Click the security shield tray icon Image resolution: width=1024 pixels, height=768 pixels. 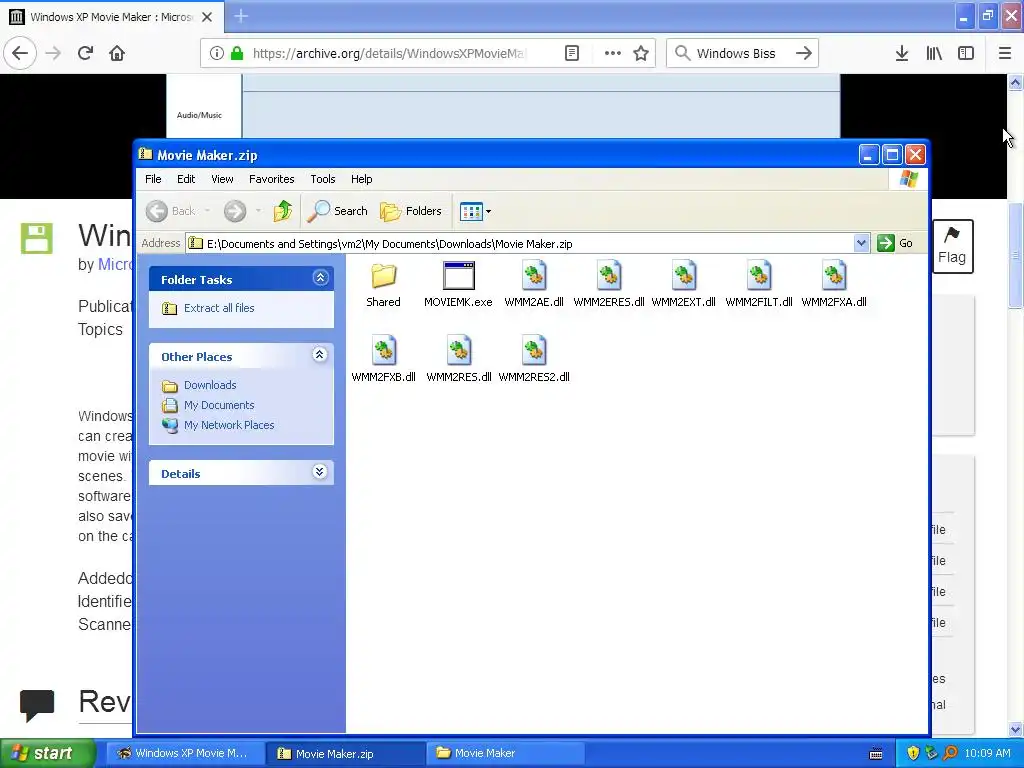click(x=913, y=753)
